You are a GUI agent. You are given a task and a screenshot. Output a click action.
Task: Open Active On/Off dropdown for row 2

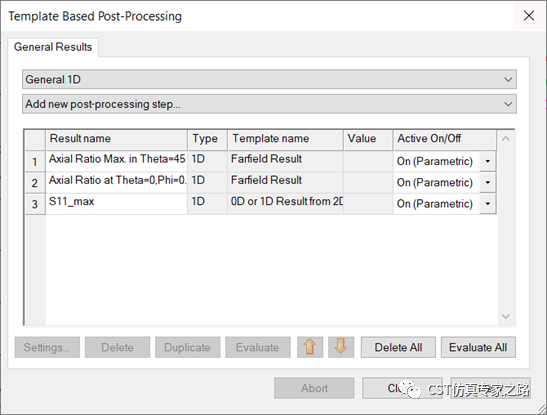[487, 182]
